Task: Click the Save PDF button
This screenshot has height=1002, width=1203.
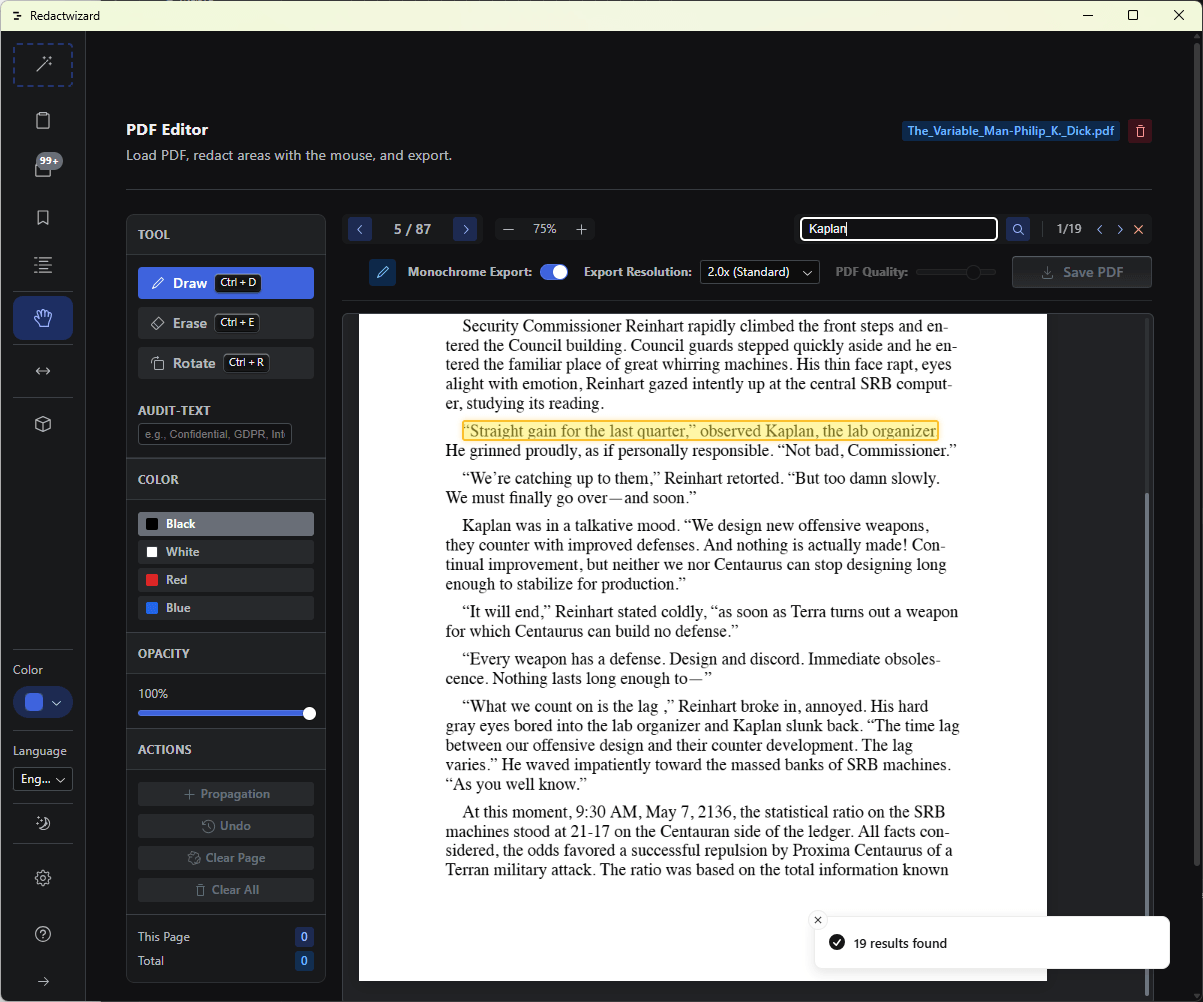Action: 1082,272
